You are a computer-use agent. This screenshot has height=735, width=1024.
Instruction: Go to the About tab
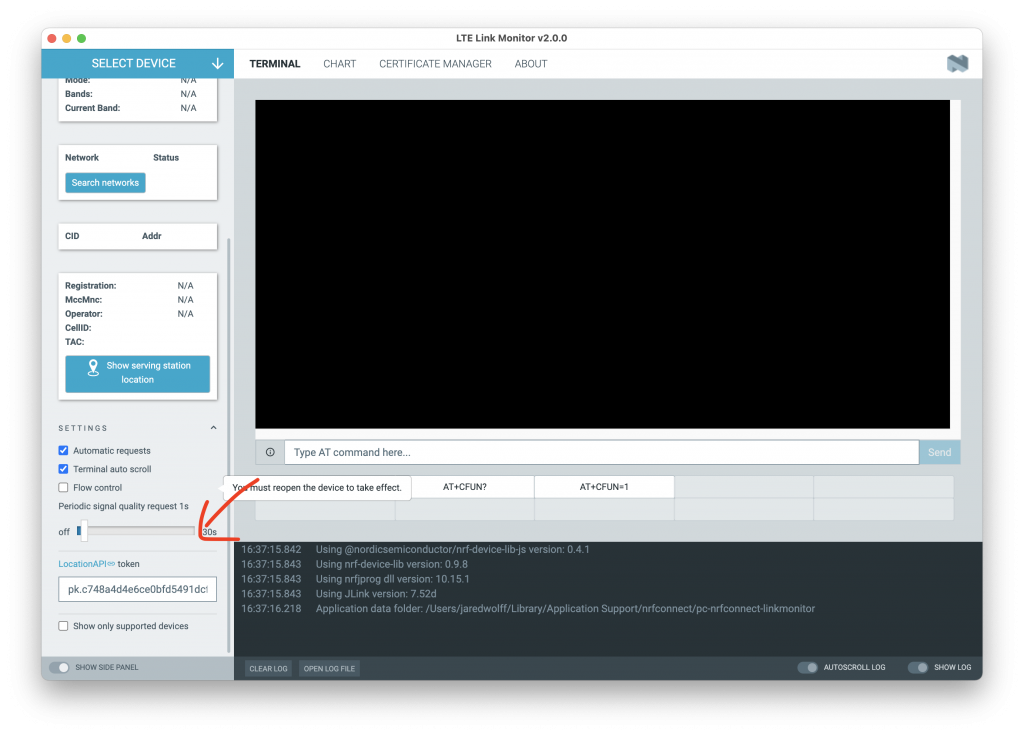tap(531, 64)
